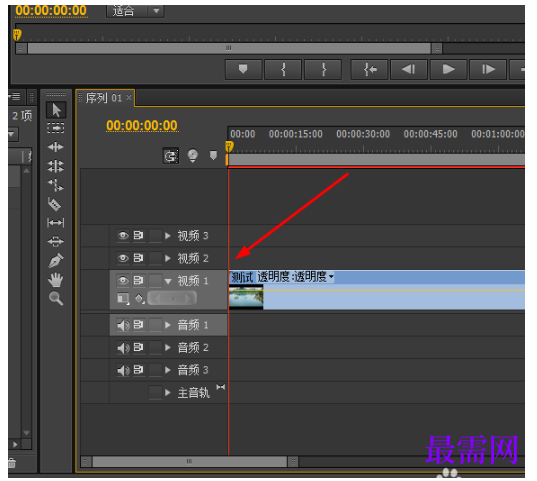Select the Selection arrow tool
537x481 pixels.
(x=56, y=110)
